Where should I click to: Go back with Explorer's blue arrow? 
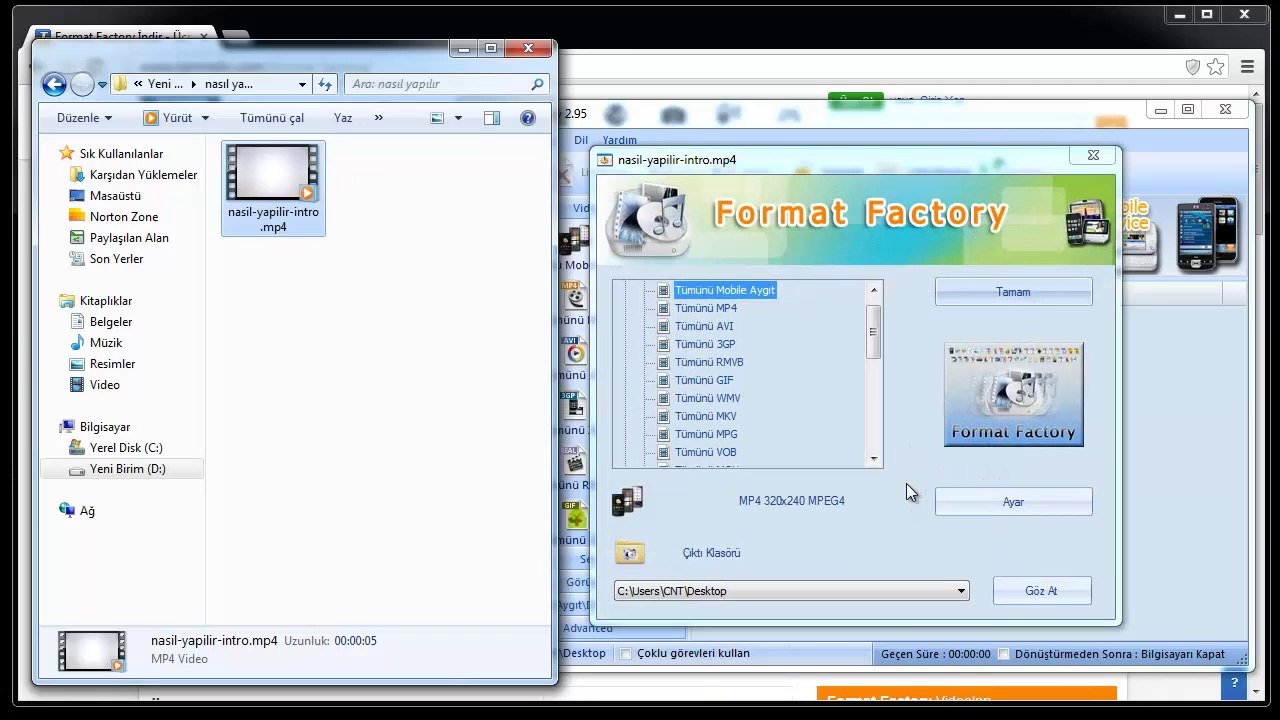tap(54, 84)
